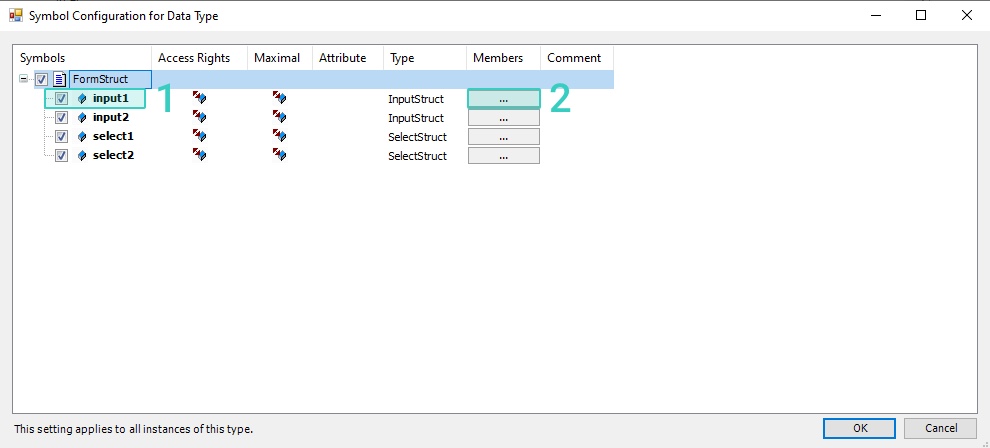This screenshot has width=990, height=448.
Task: Confirm with the OK button
Action: click(x=859, y=428)
